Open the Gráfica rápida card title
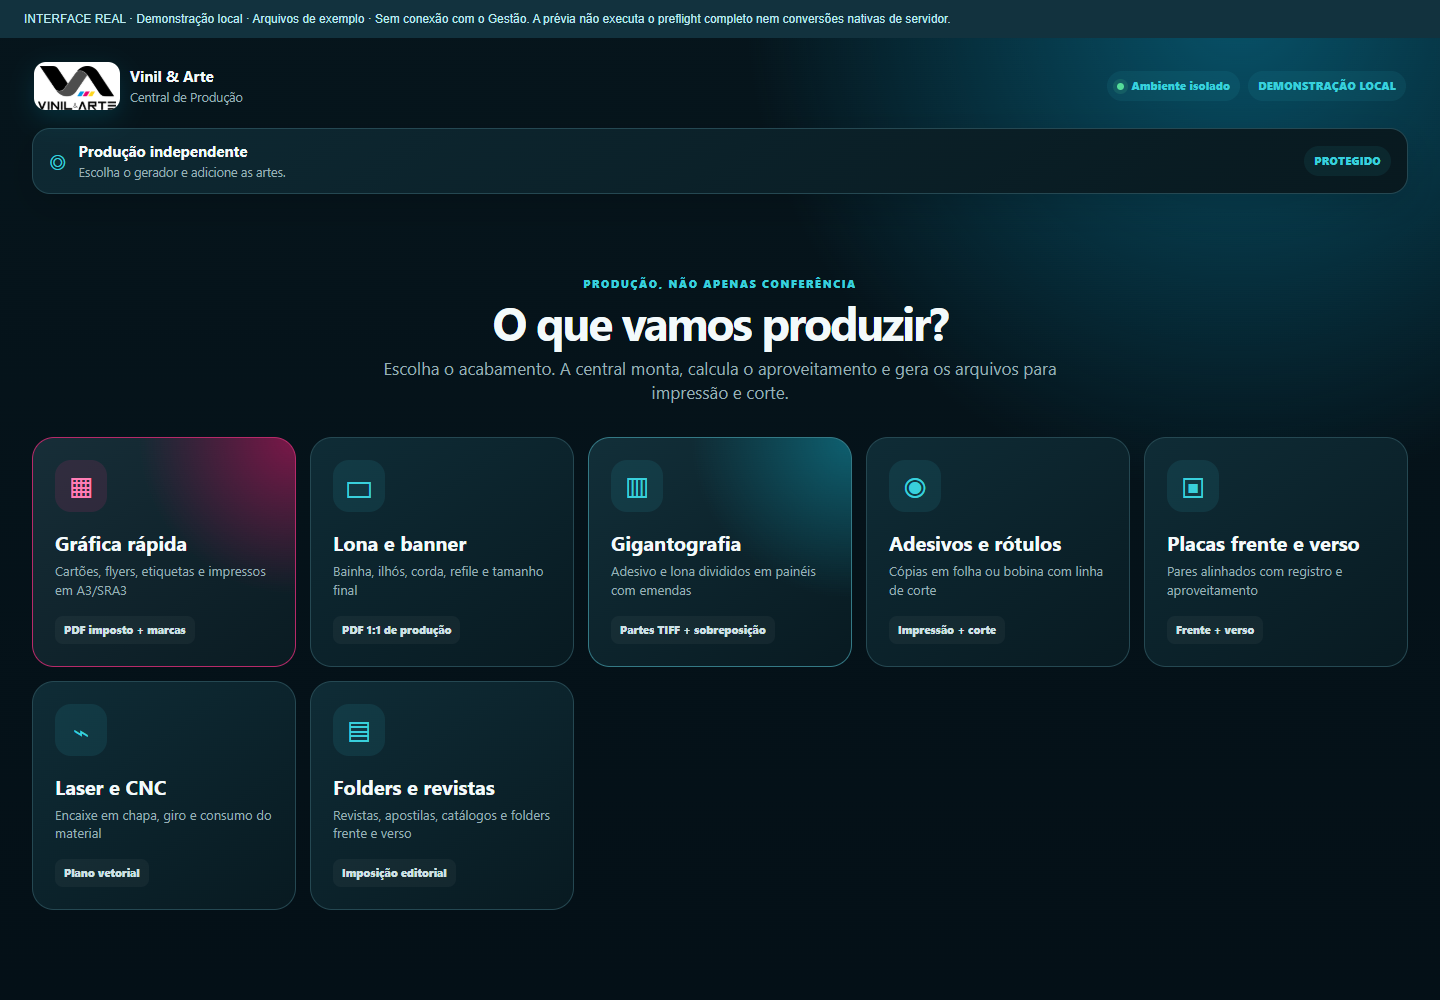1440x1000 pixels. click(x=121, y=544)
